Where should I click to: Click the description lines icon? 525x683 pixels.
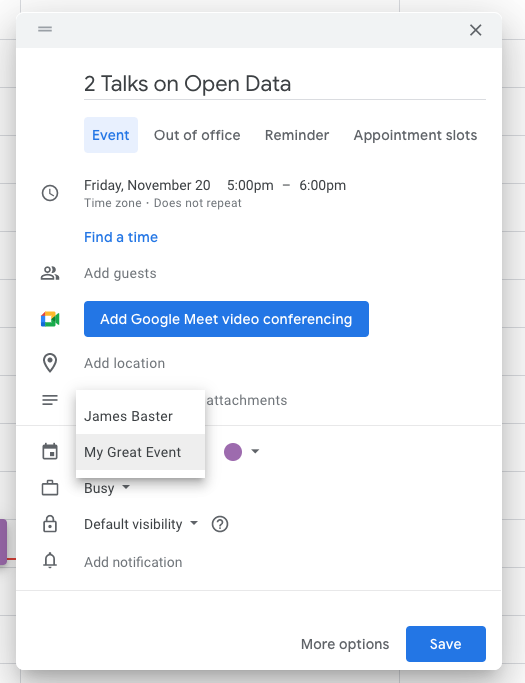(50, 400)
